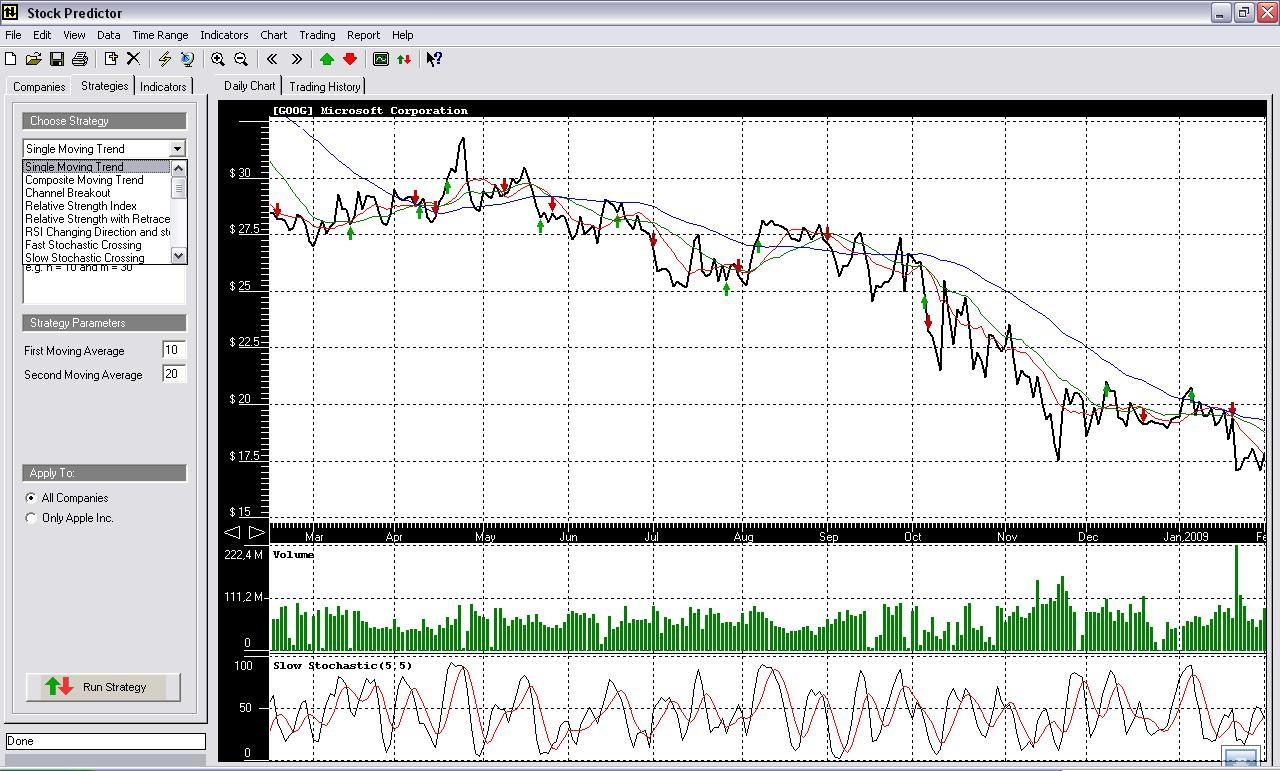Select the Only Apple Inc. radio button

[31, 517]
